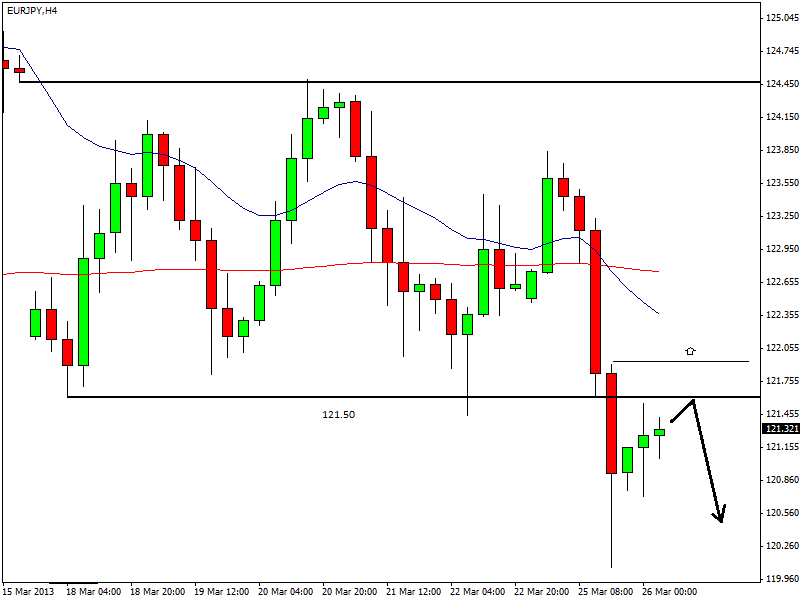800x600 pixels.
Task: Click the 122.055 price scale value
Action: click(x=781, y=348)
